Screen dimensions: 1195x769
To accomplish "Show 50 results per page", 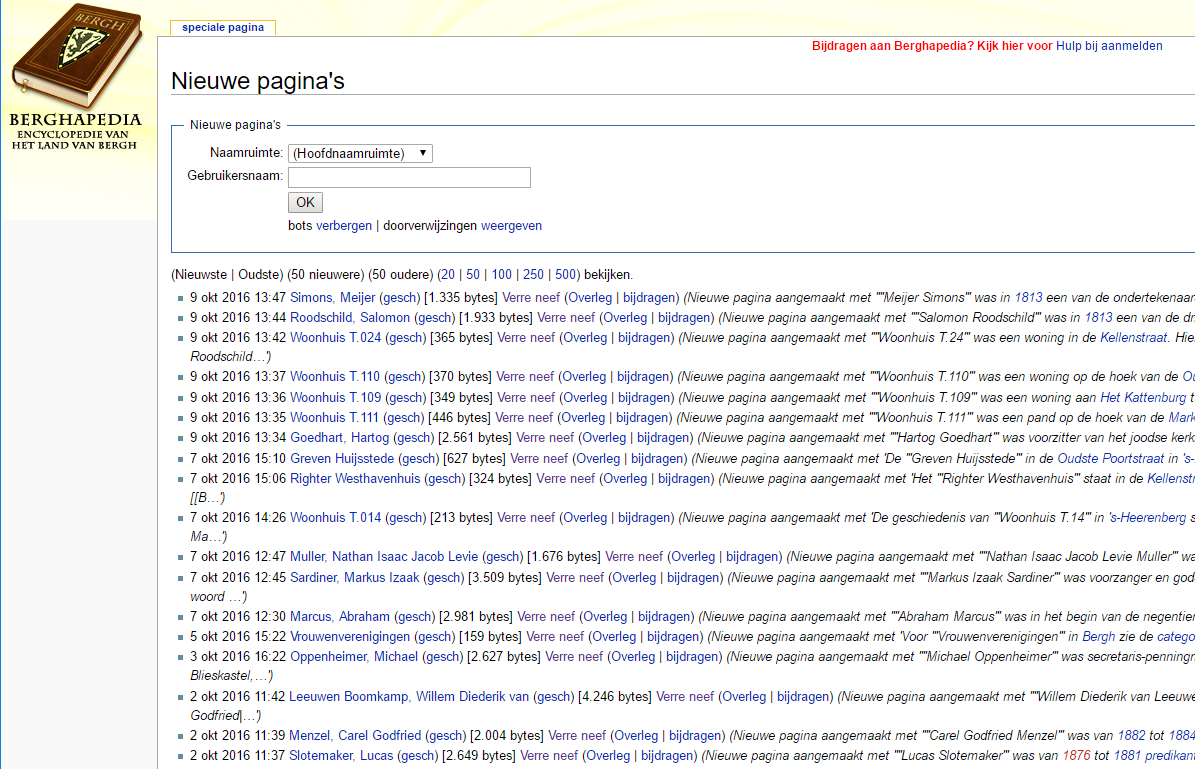I will point(473,274).
